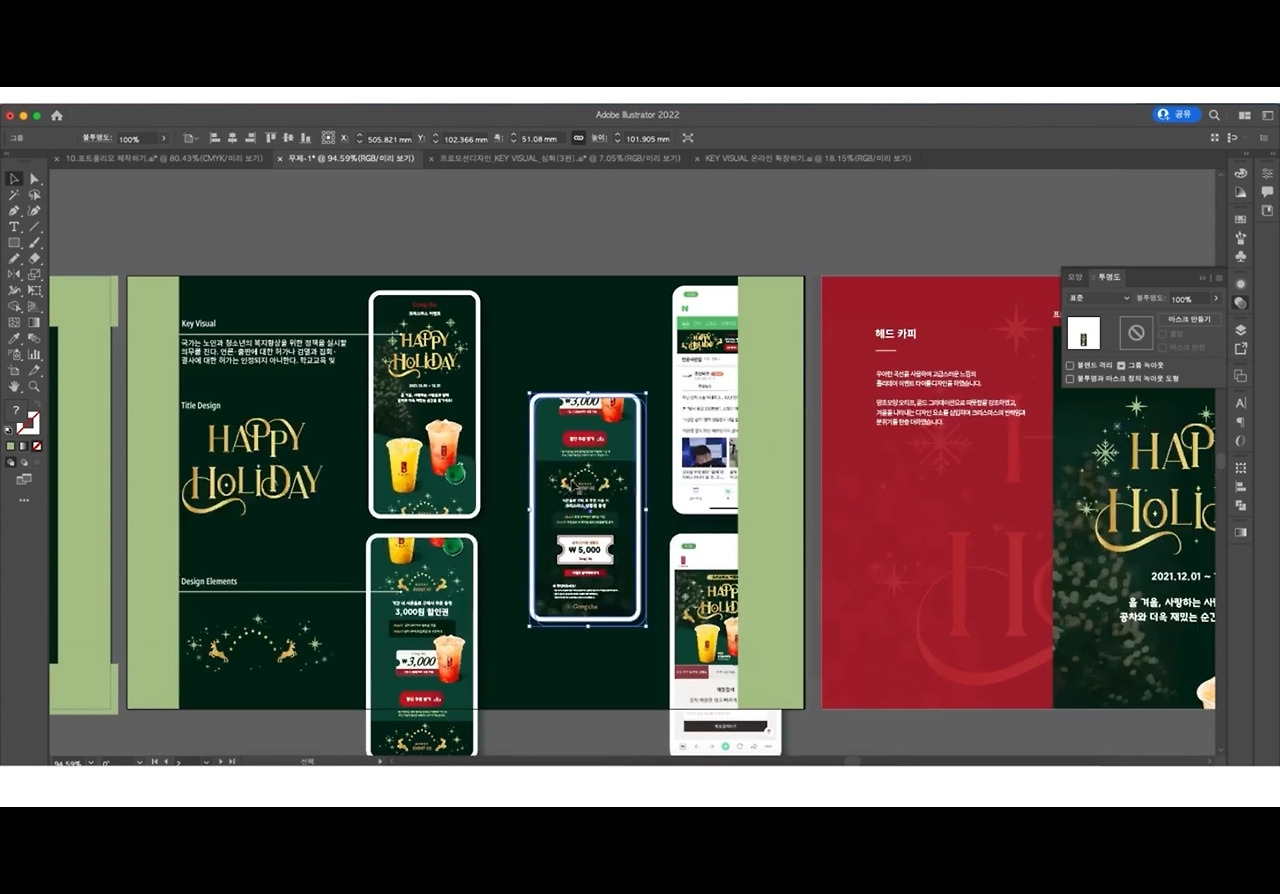Enable the 블렌드 격리 checkbox
The width and height of the screenshot is (1280, 894).
click(x=1070, y=366)
